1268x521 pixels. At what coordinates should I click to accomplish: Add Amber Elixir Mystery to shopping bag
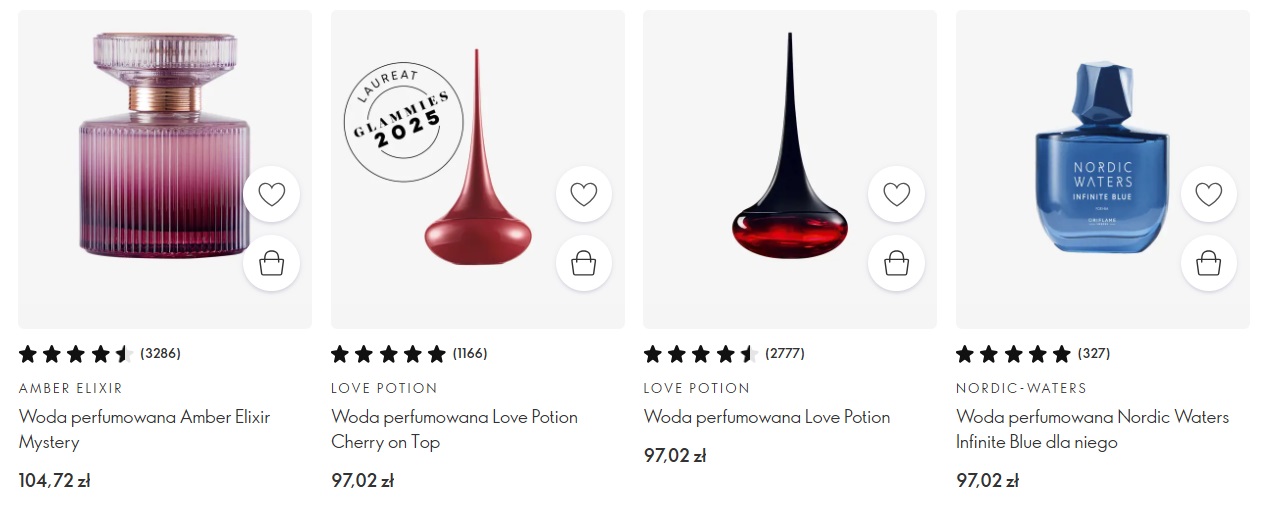pyautogui.click(x=271, y=263)
